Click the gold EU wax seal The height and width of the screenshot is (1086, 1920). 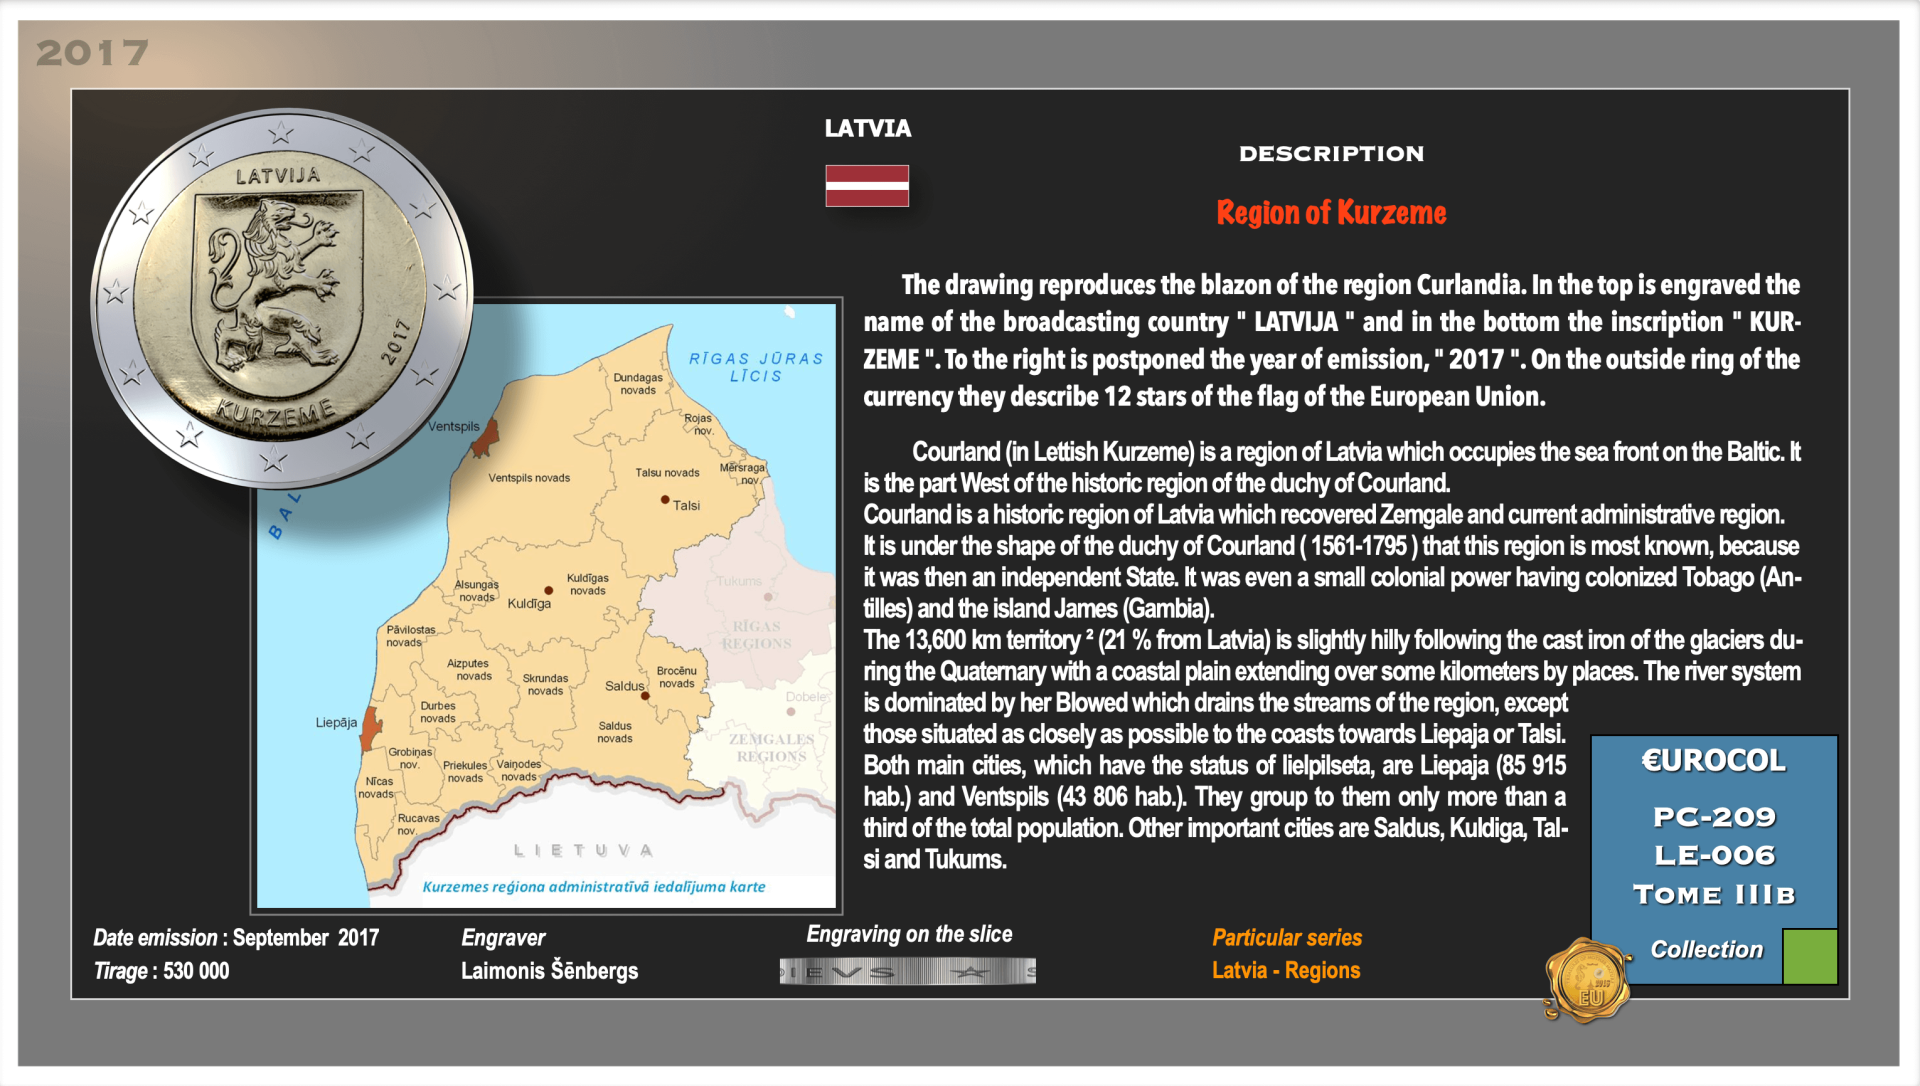1588,980
